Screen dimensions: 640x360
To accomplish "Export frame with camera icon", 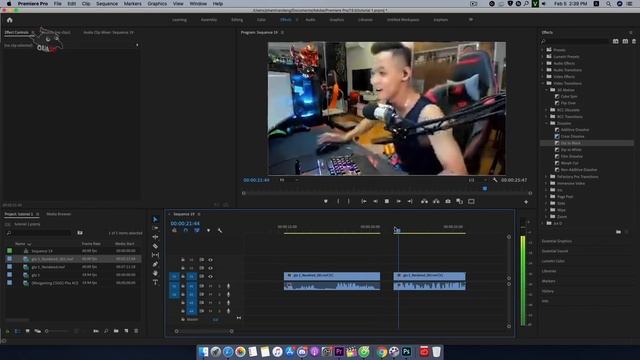I will click(448, 201).
